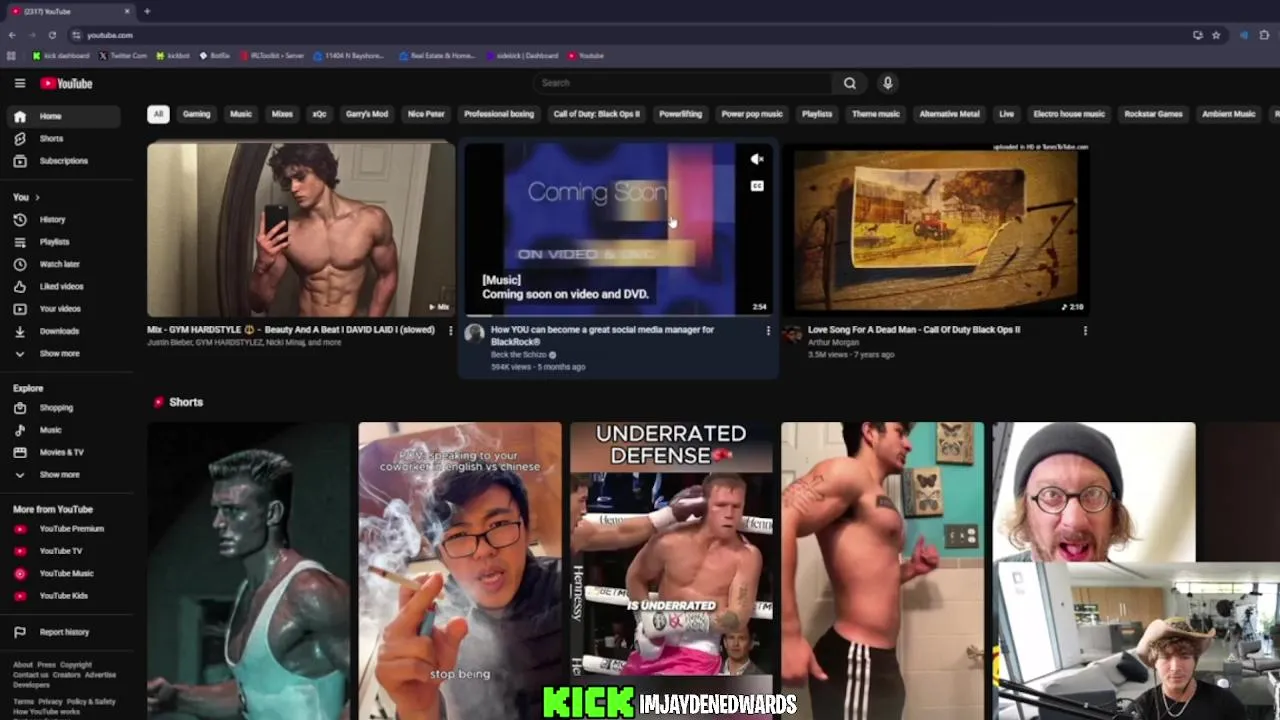Expand the You section chevron
The image size is (1280, 720).
37,197
